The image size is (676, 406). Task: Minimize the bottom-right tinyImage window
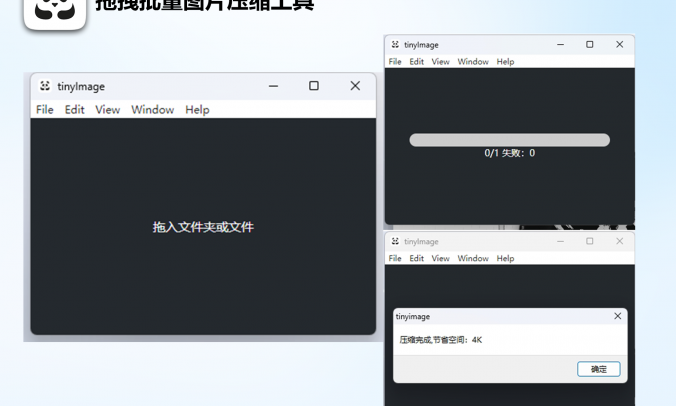(560, 241)
